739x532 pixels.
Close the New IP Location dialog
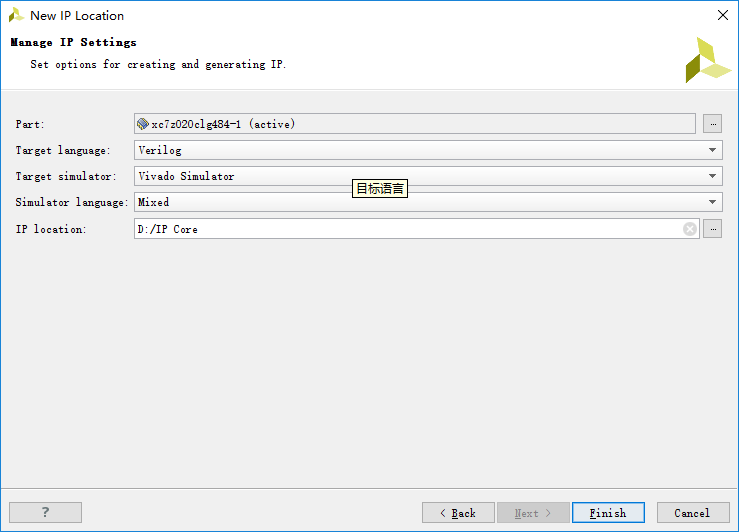click(723, 15)
